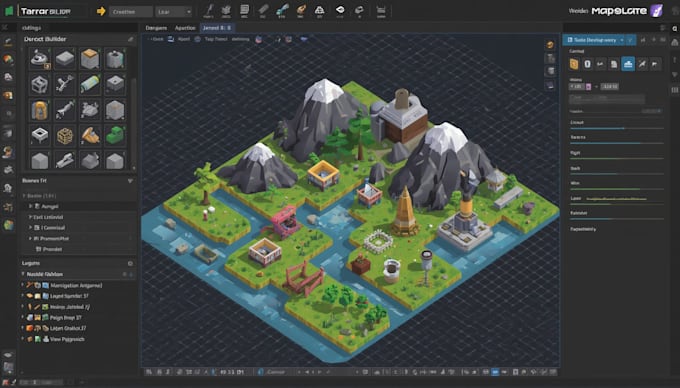Click 'elehining' in the viewport toolbar
Viewport: 680px width, 388px height.
click(240, 39)
